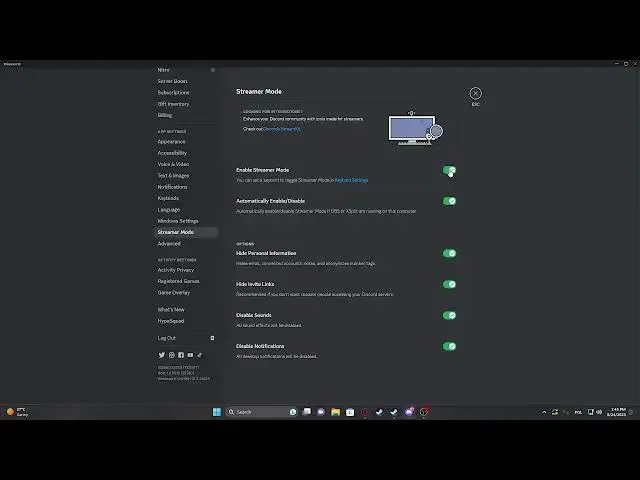Show hidden system tray icons
Image resolution: width=640 pixels, height=480 pixels.
tap(544, 412)
